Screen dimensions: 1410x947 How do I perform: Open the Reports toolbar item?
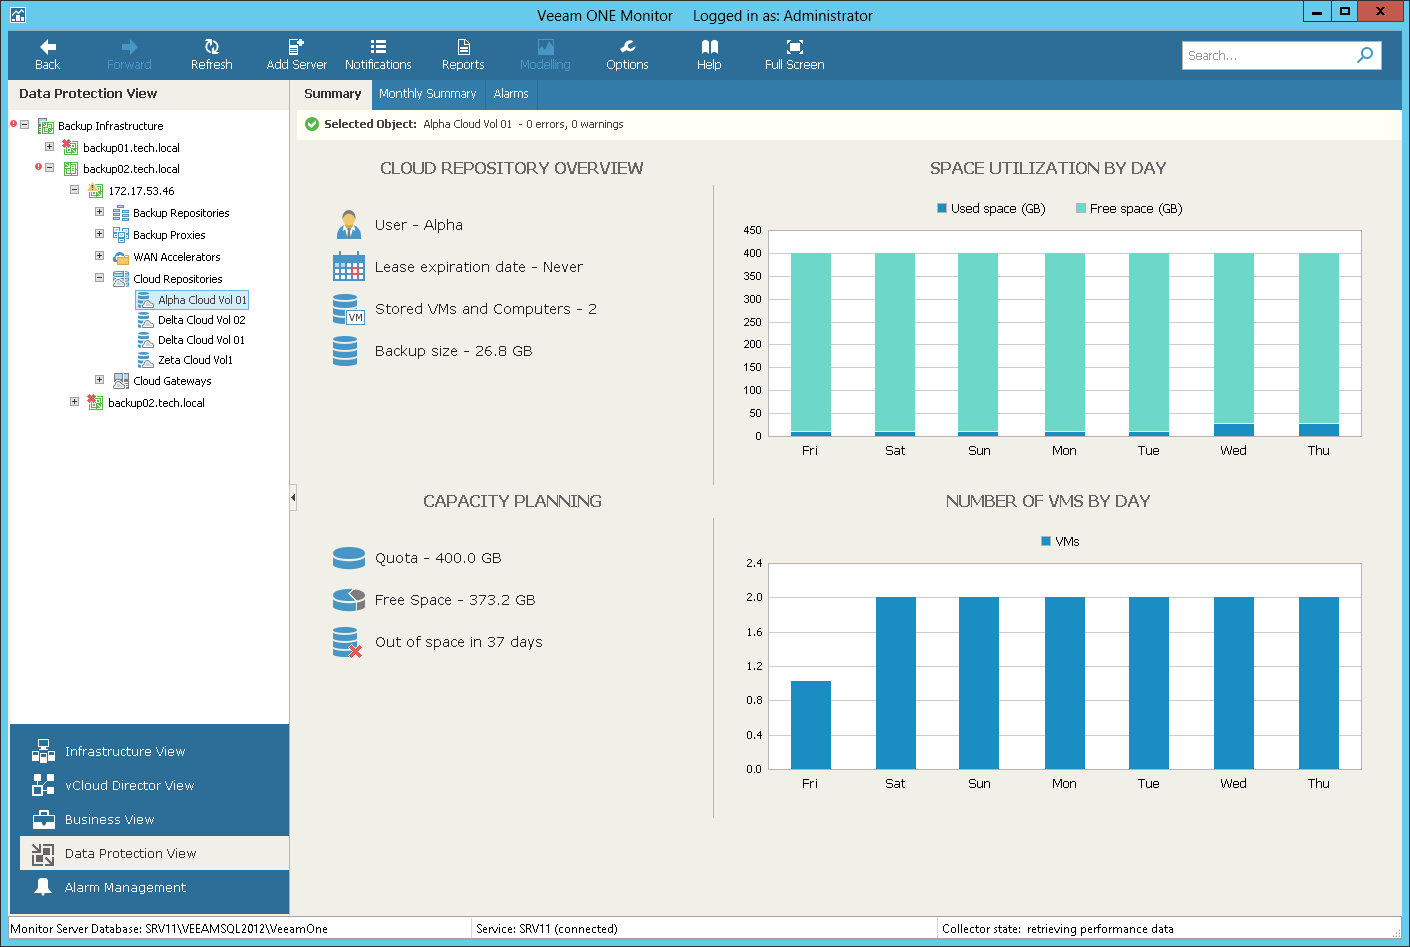[x=463, y=55]
